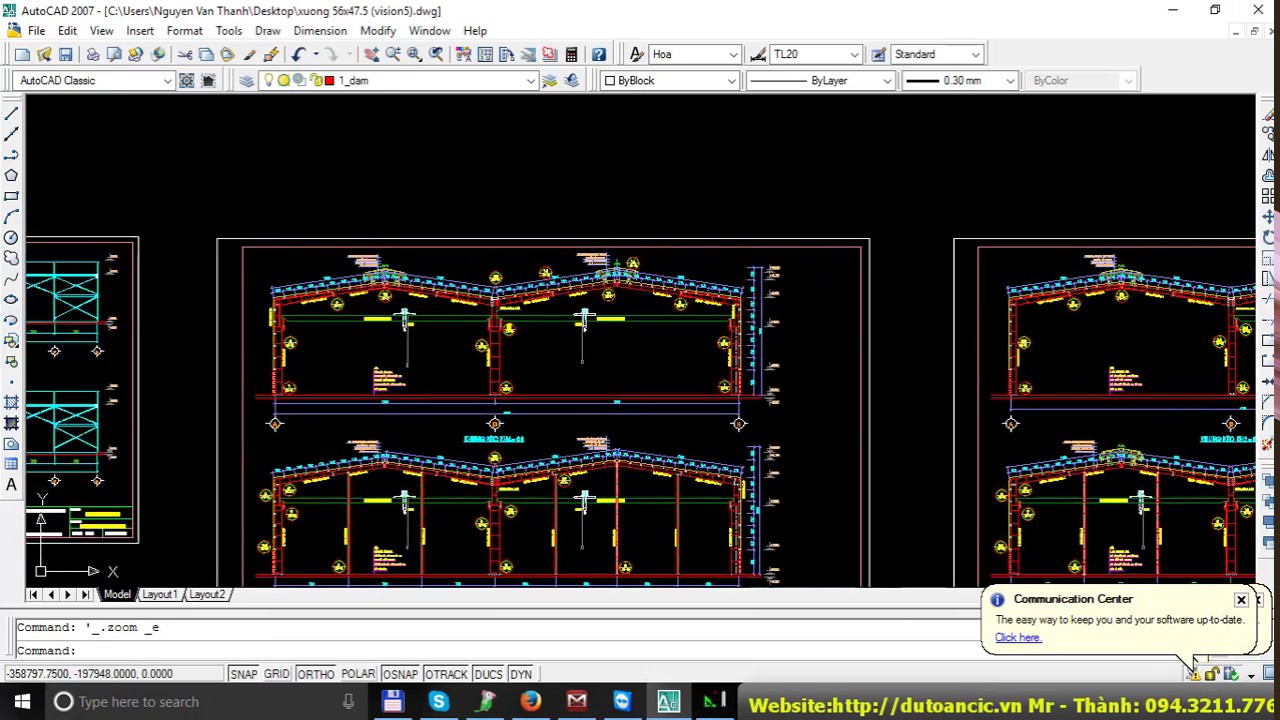Open Layer Properties Manager icon
The width and height of the screenshot is (1280, 720).
(x=246, y=80)
